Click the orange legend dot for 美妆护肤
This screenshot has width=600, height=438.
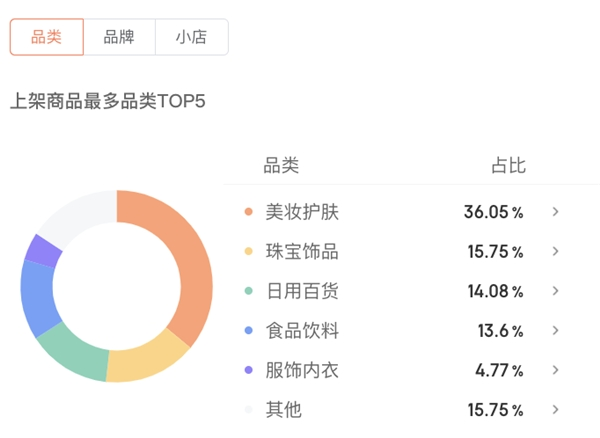[248, 212]
